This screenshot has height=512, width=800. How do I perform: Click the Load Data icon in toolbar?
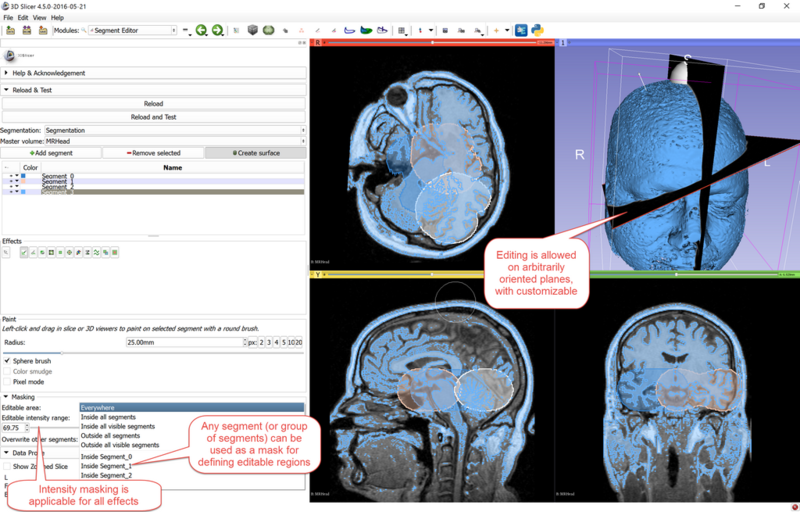pyautogui.click(x=10, y=31)
